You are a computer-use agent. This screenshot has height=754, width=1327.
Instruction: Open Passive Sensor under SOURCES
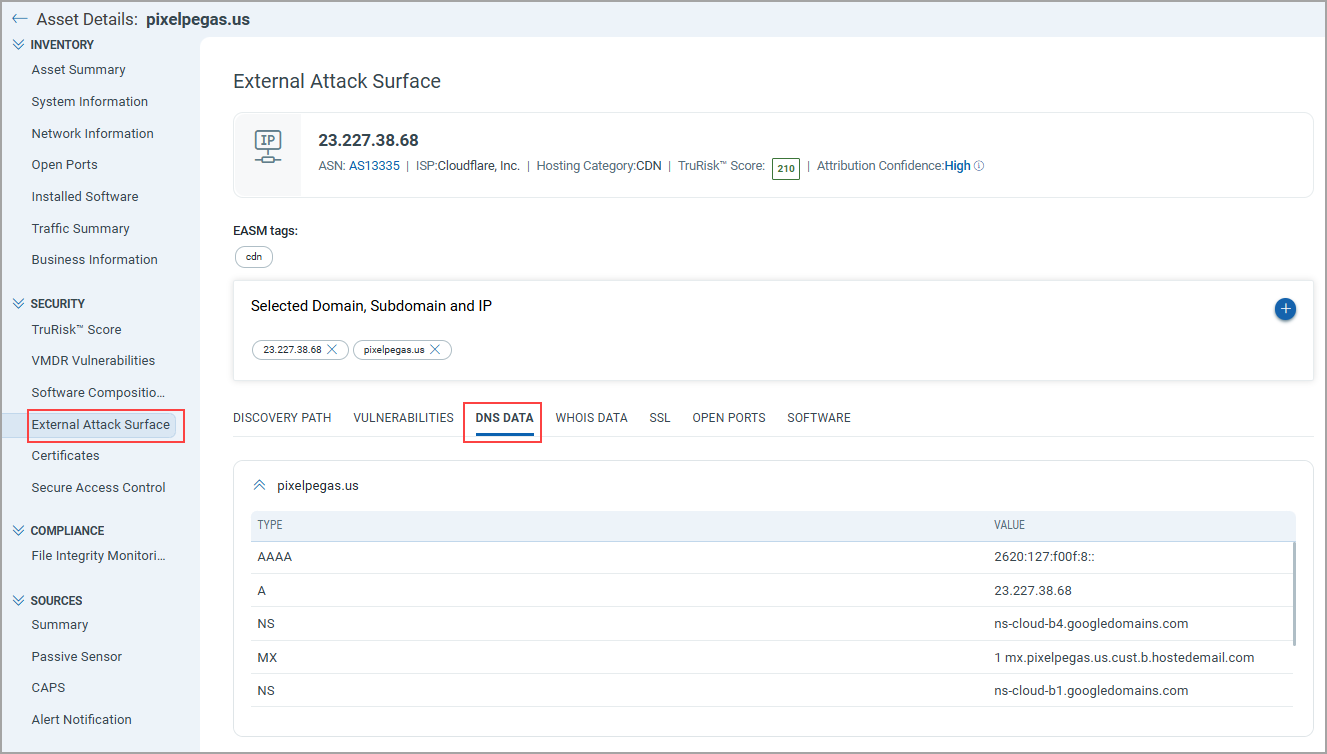click(75, 656)
